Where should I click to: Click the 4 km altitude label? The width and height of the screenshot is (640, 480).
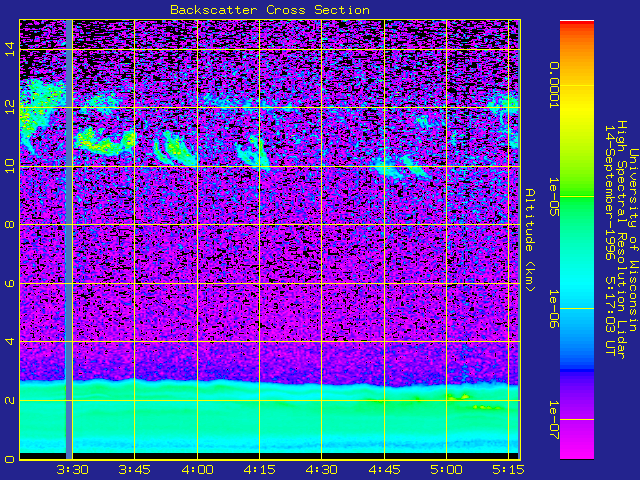click(10, 341)
